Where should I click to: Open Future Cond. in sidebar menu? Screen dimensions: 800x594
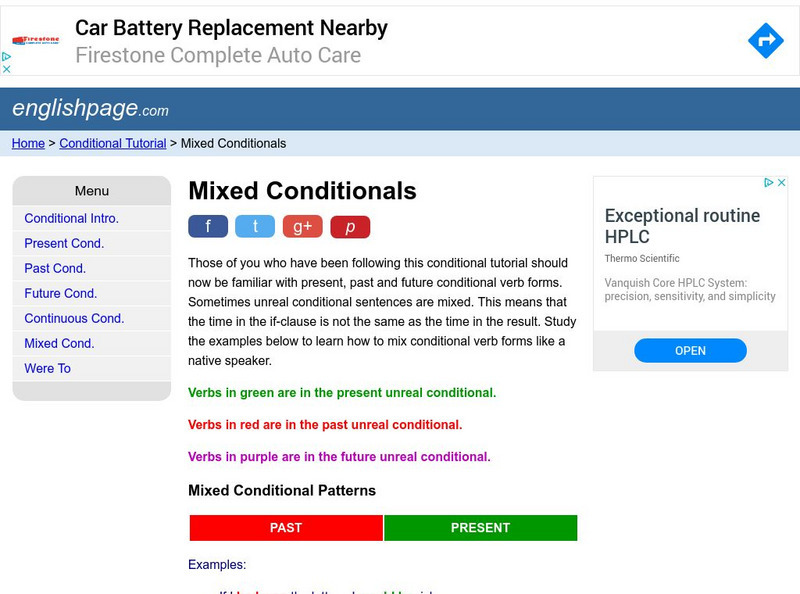[x=61, y=293]
